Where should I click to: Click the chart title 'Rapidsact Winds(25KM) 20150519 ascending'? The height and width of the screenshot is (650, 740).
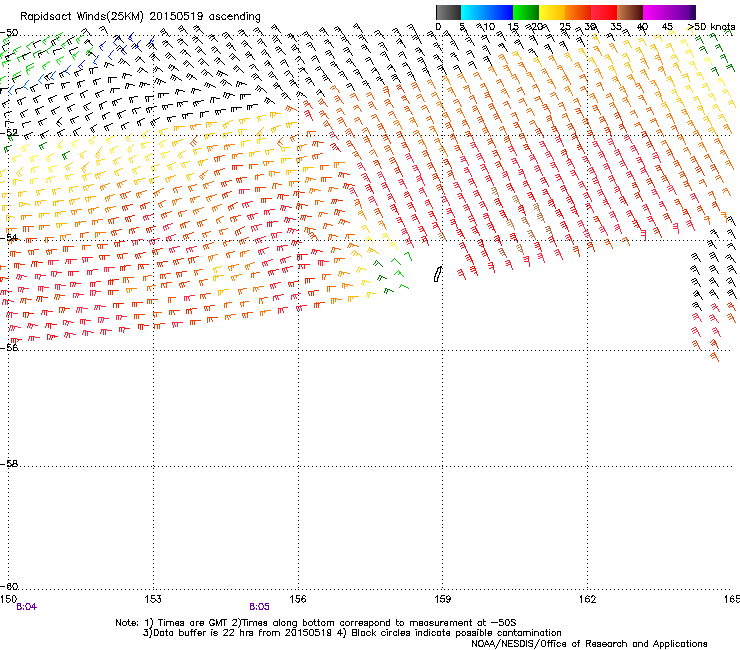140,17
